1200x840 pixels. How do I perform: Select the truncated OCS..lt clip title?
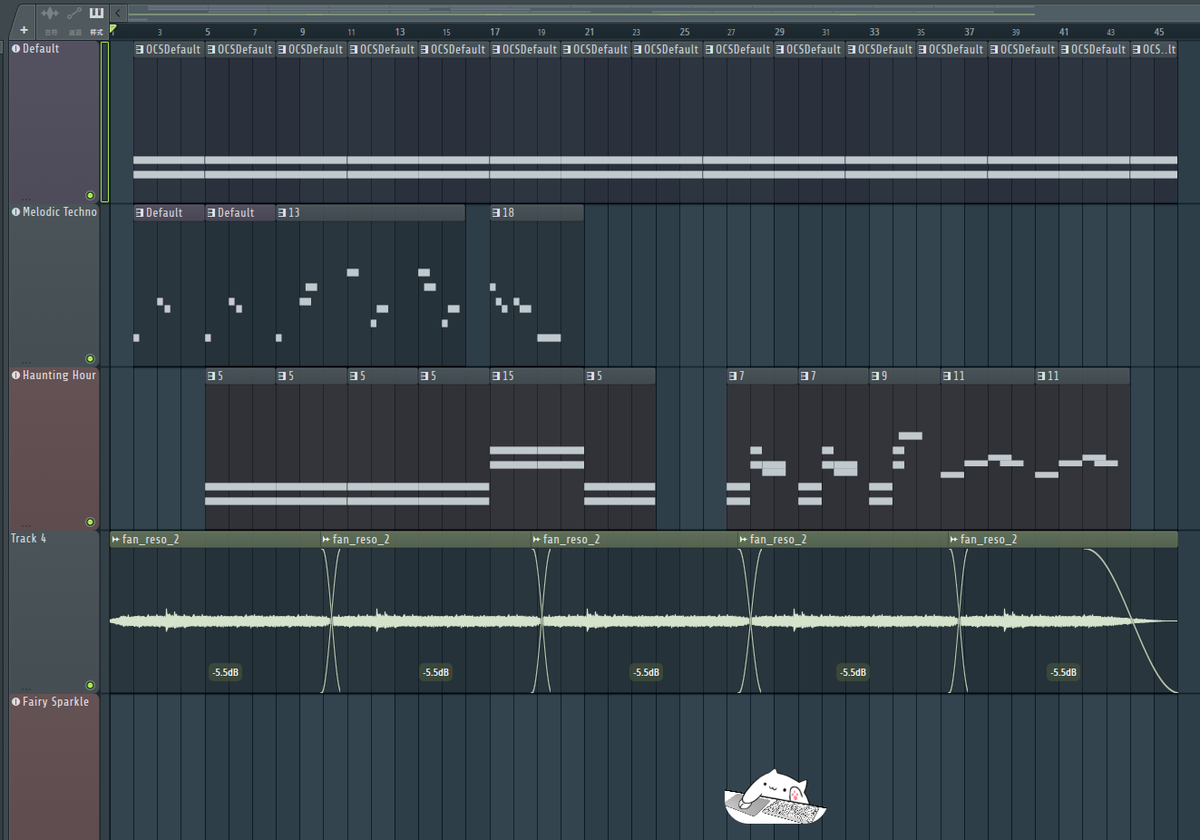click(x=1161, y=49)
